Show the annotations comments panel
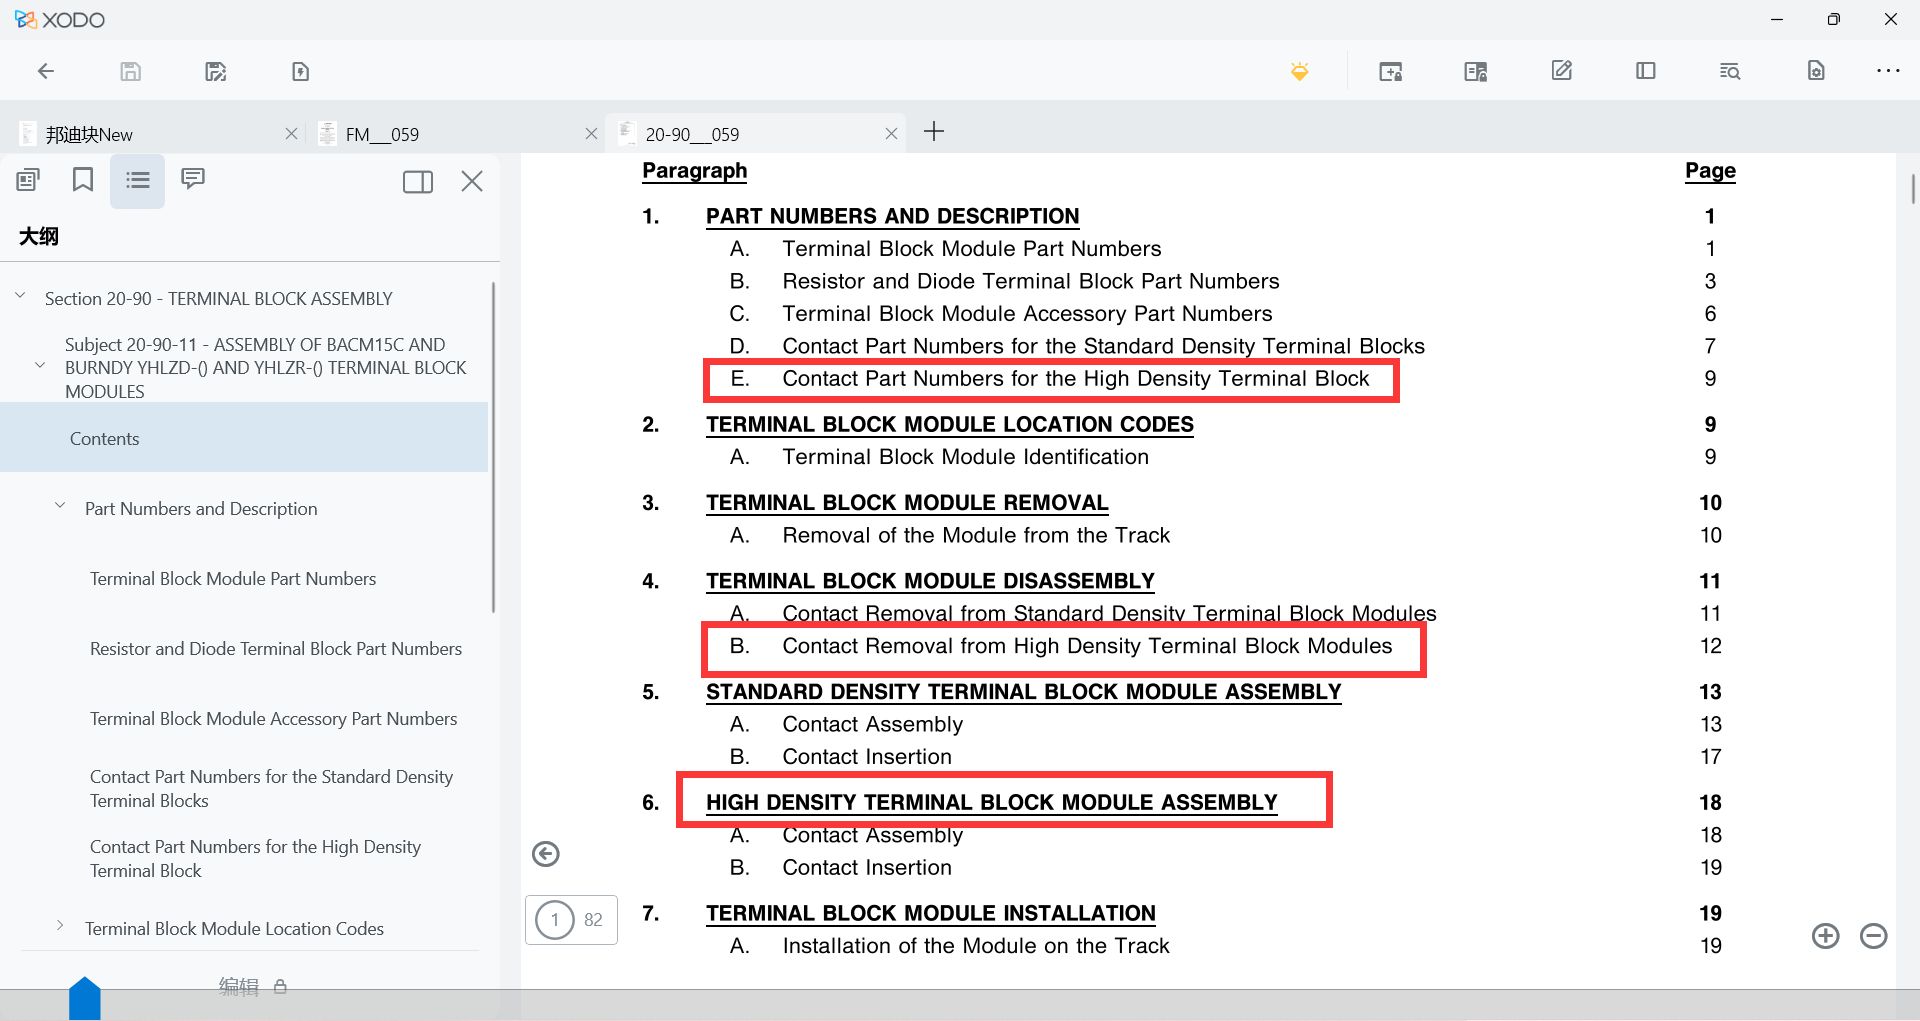 click(193, 180)
